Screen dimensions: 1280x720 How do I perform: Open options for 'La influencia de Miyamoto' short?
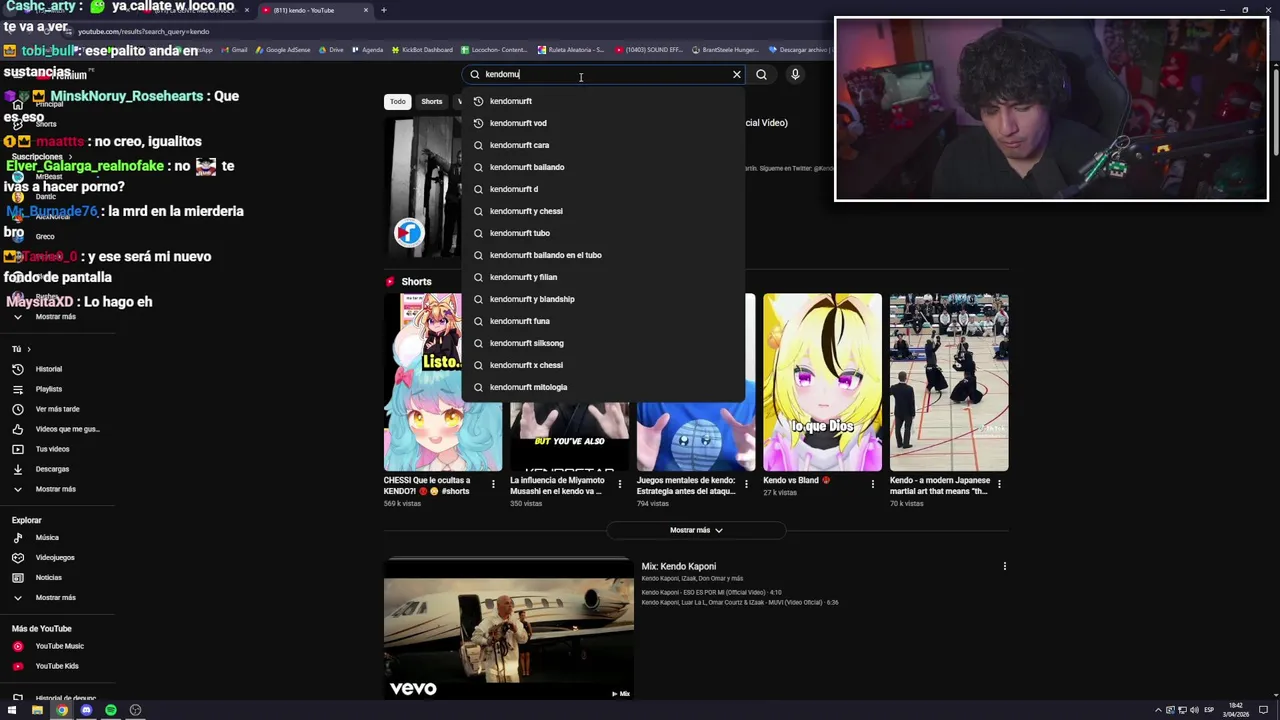tap(619, 484)
